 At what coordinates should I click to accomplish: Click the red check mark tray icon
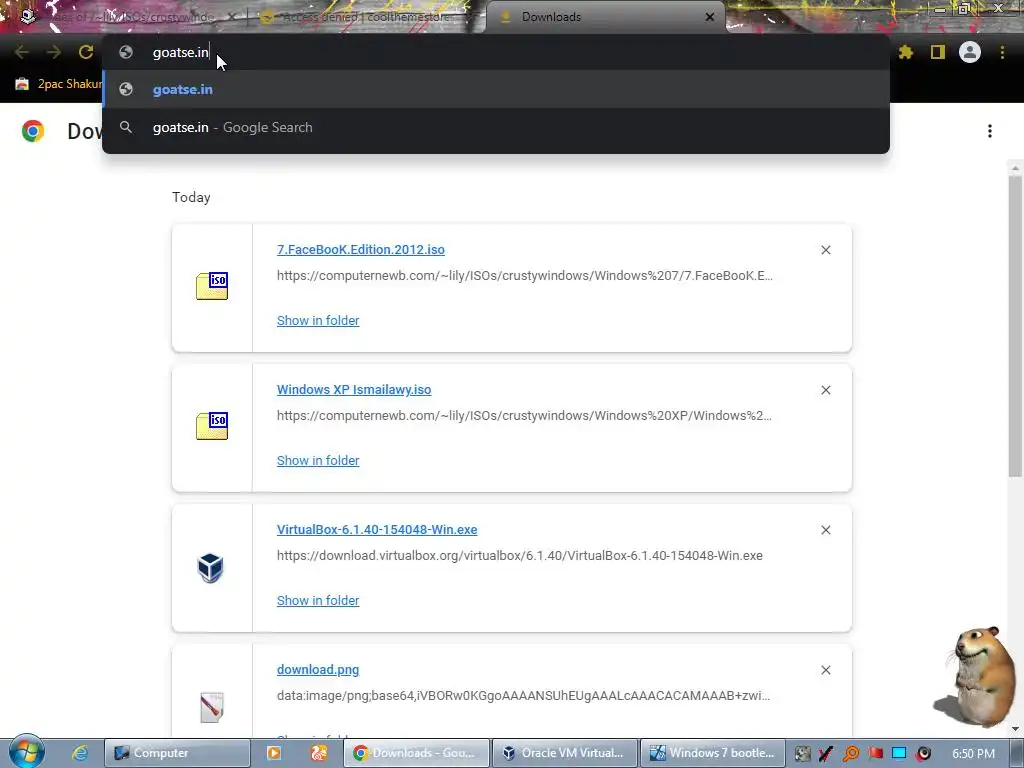click(x=826, y=753)
